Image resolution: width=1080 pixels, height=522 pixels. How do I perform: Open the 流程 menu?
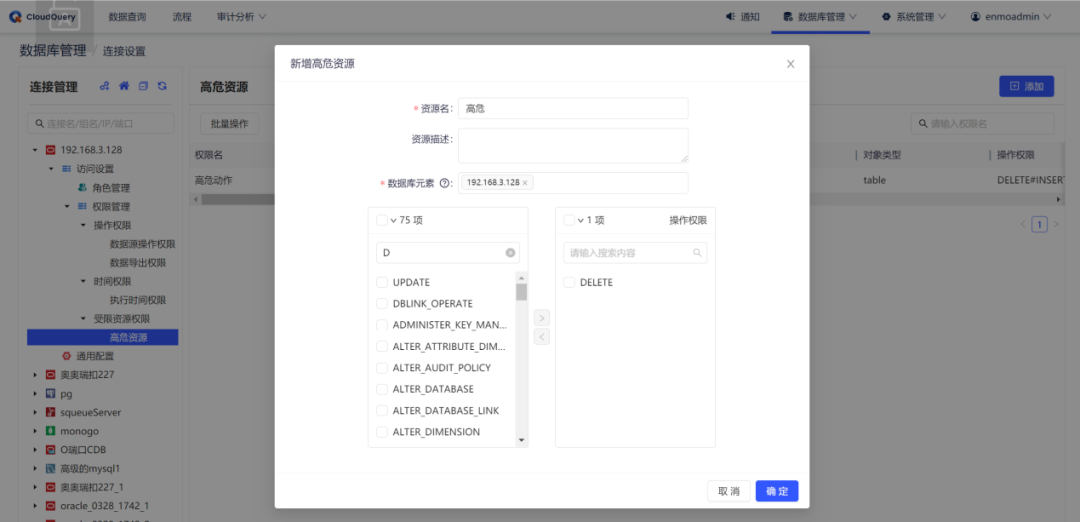(182, 17)
